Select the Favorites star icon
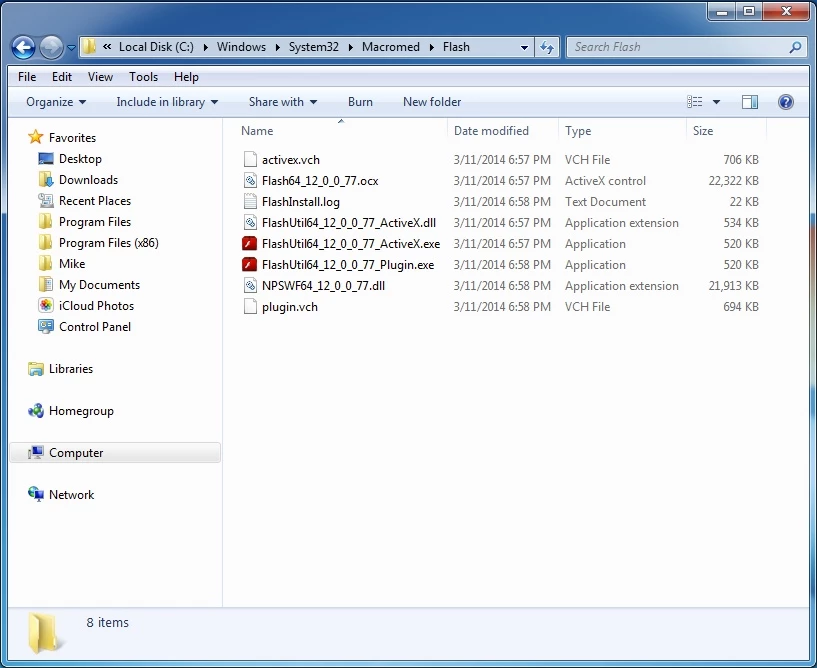 click(x=35, y=137)
